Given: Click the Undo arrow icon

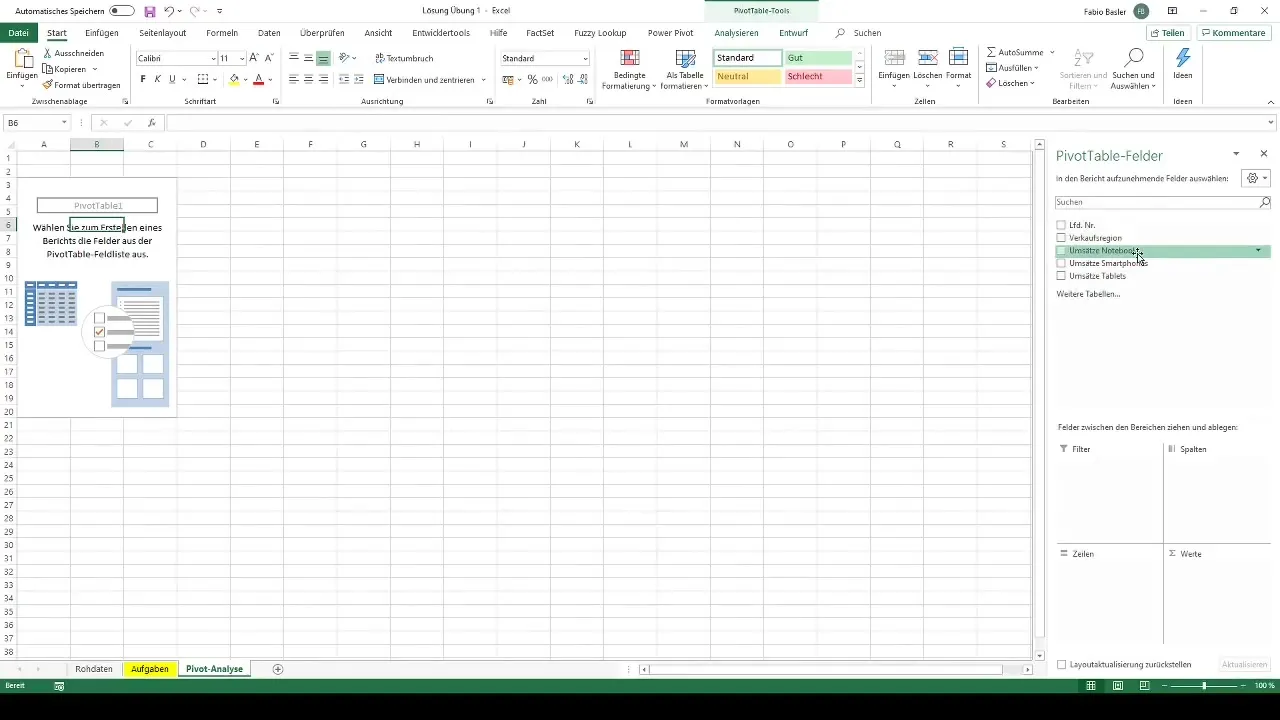Looking at the screenshot, I should [169, 11].
